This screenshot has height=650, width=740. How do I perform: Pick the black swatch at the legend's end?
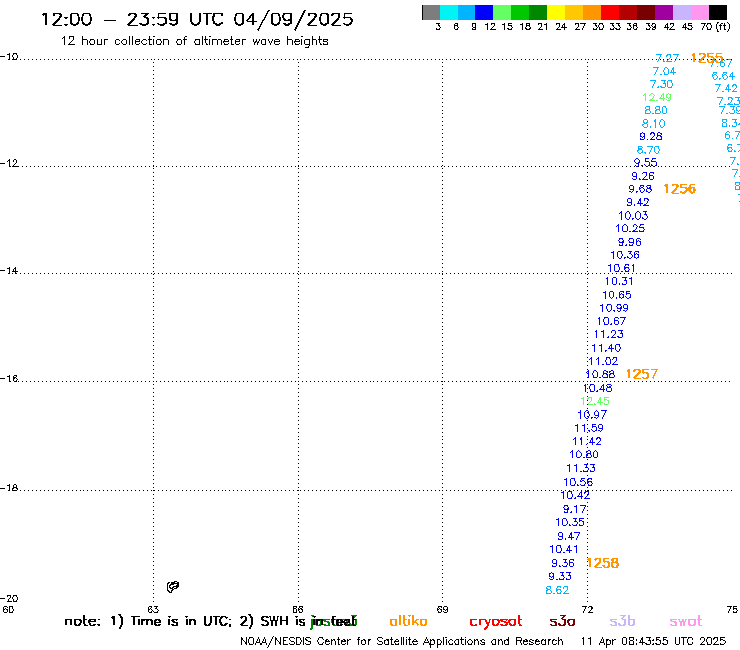coord(718,12)
